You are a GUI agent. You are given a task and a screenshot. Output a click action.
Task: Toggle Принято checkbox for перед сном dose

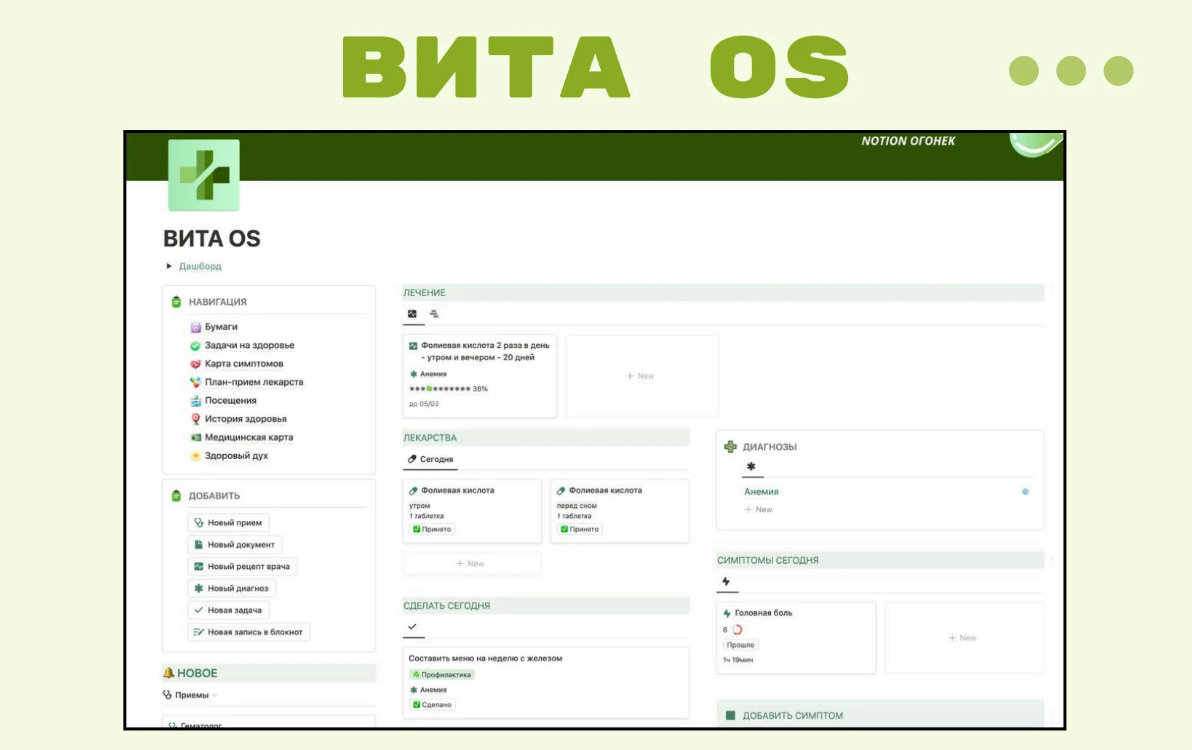click(564, 529)
